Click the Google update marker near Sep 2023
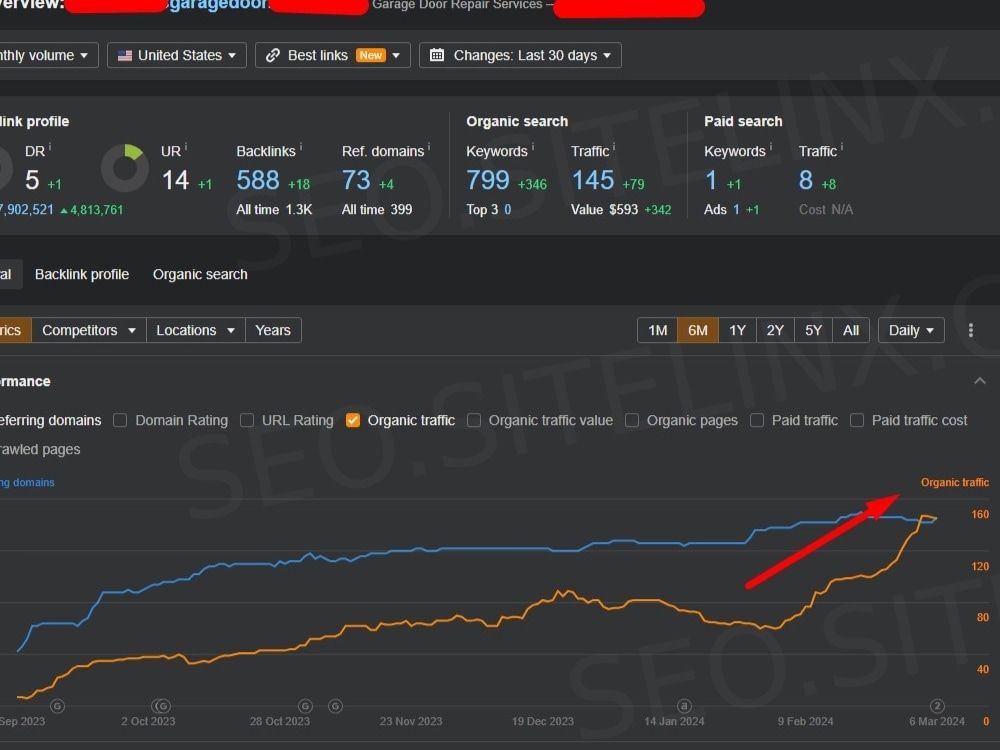Image resolution: width=1000 pixels, height=750 pixels. [x=57, y=706]
